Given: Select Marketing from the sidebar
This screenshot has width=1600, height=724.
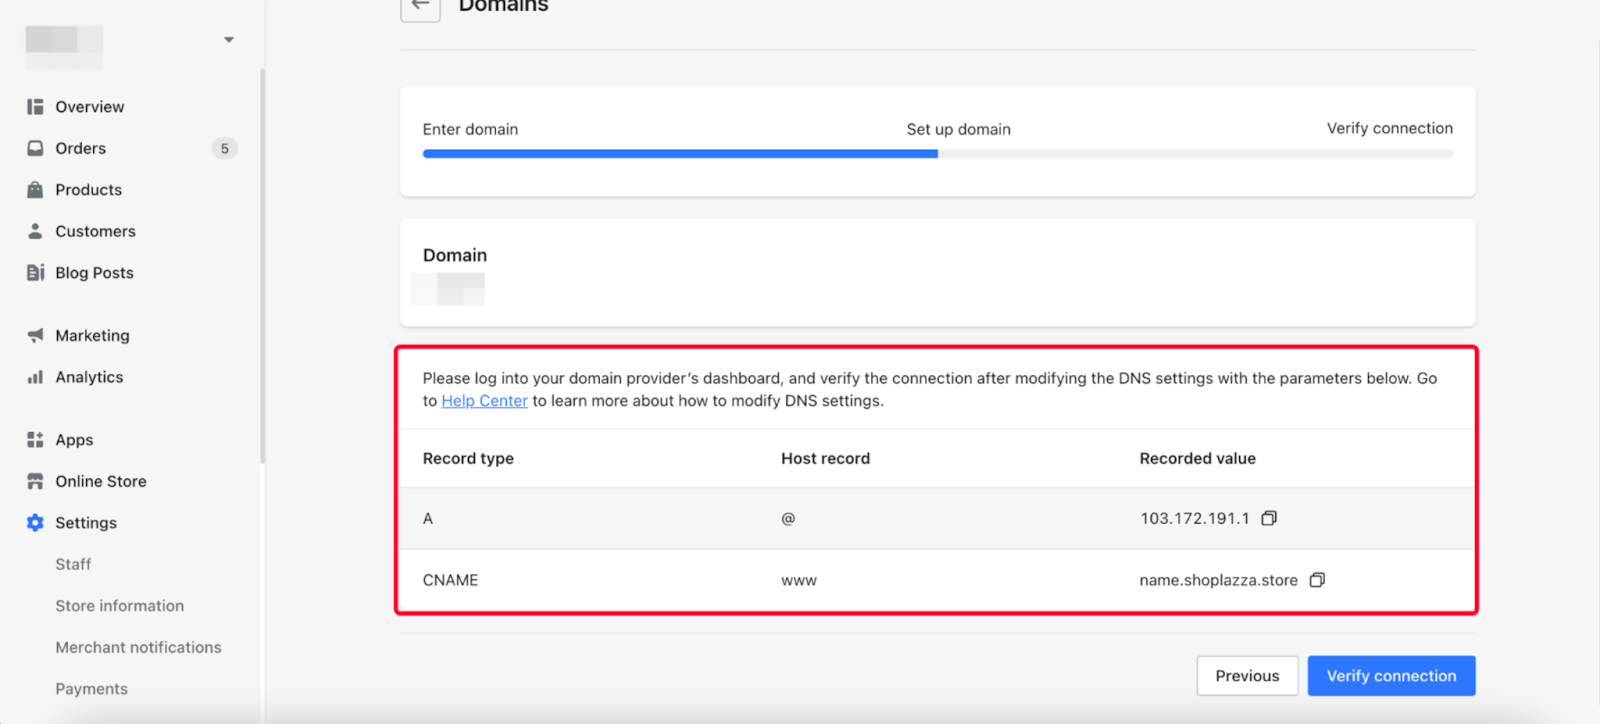Looking at the screenshot, I should coord(92,336).
